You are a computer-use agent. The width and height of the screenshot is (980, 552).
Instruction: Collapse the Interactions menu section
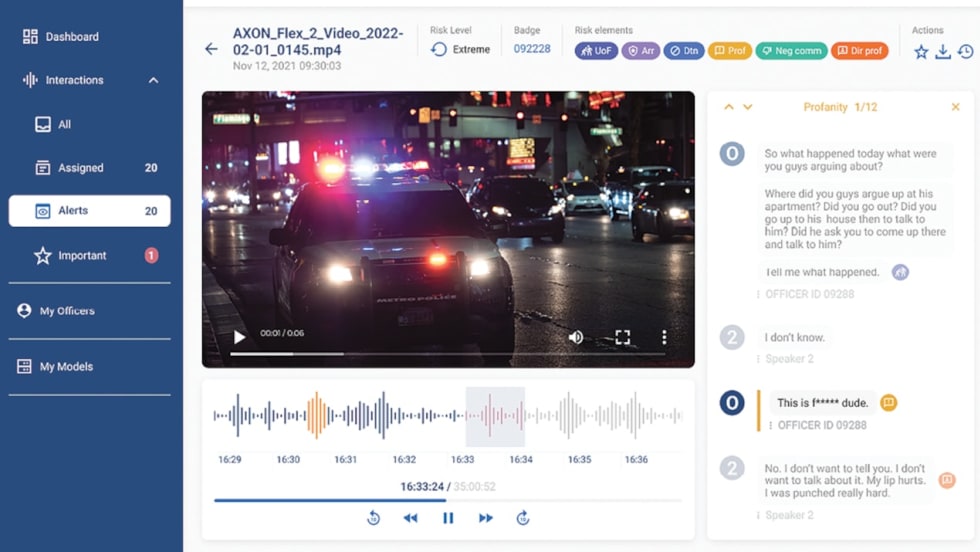point(153,80)
